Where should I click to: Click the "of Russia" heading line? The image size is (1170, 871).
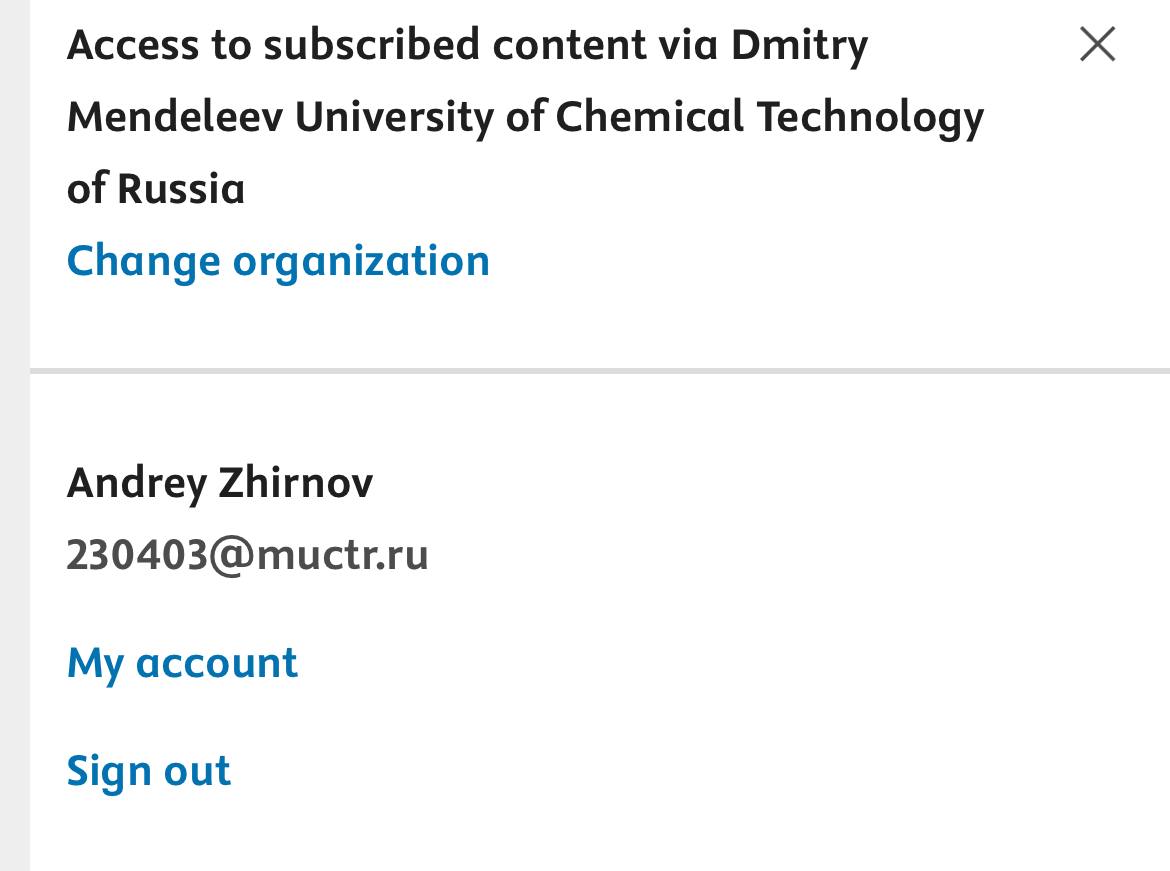coord(155,189)
